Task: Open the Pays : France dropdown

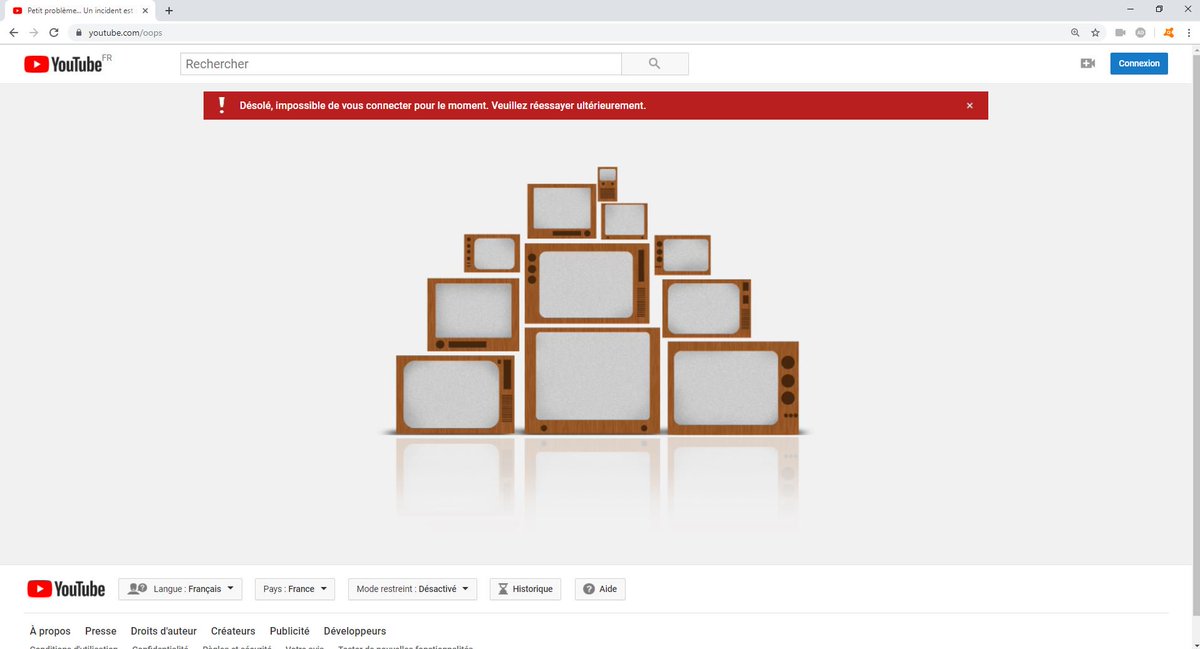Action: 294,589
